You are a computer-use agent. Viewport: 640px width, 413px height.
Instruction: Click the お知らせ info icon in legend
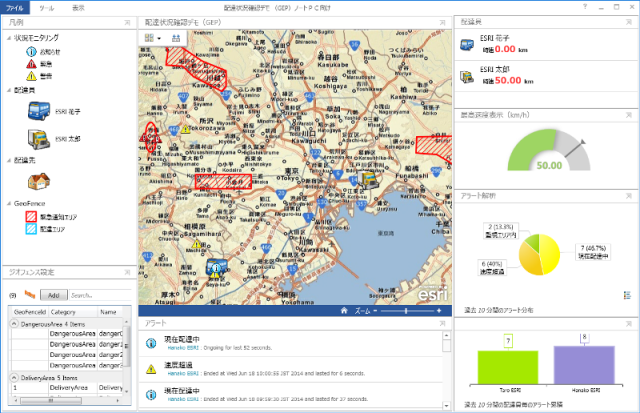coord(30,50)
